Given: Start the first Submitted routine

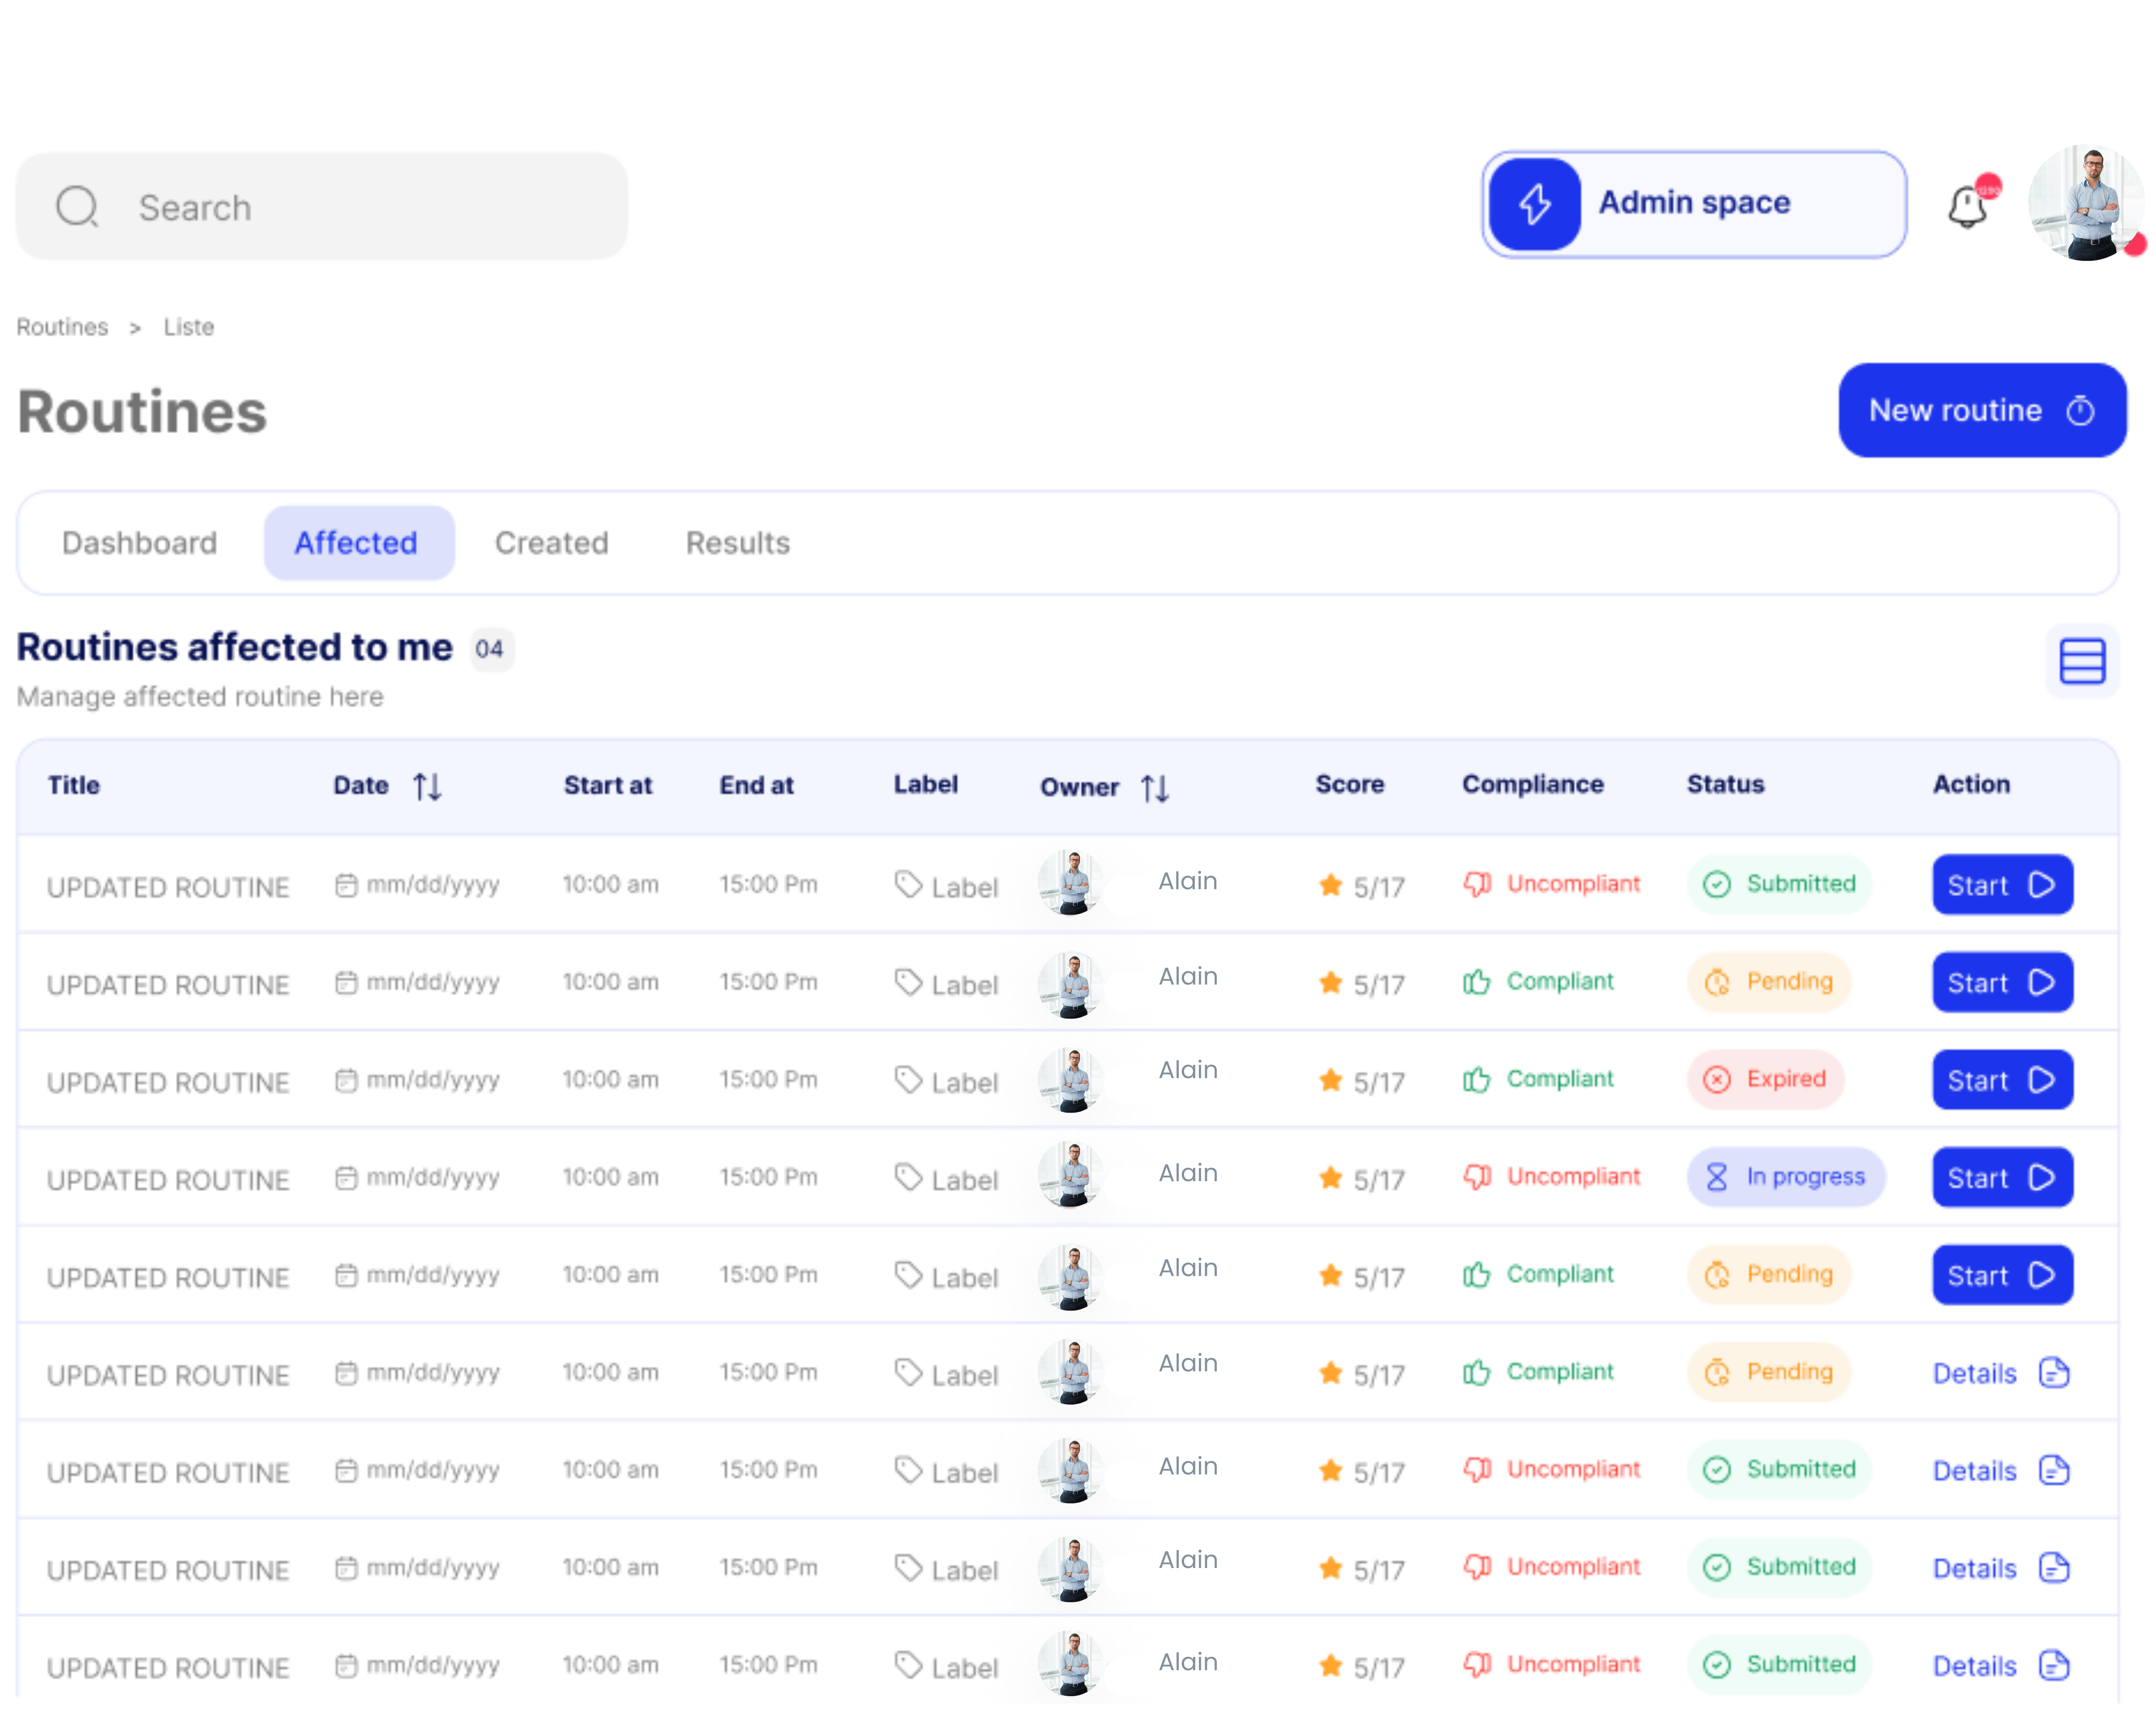Looking at the screenshot, I should click(x=2001, y=885).
